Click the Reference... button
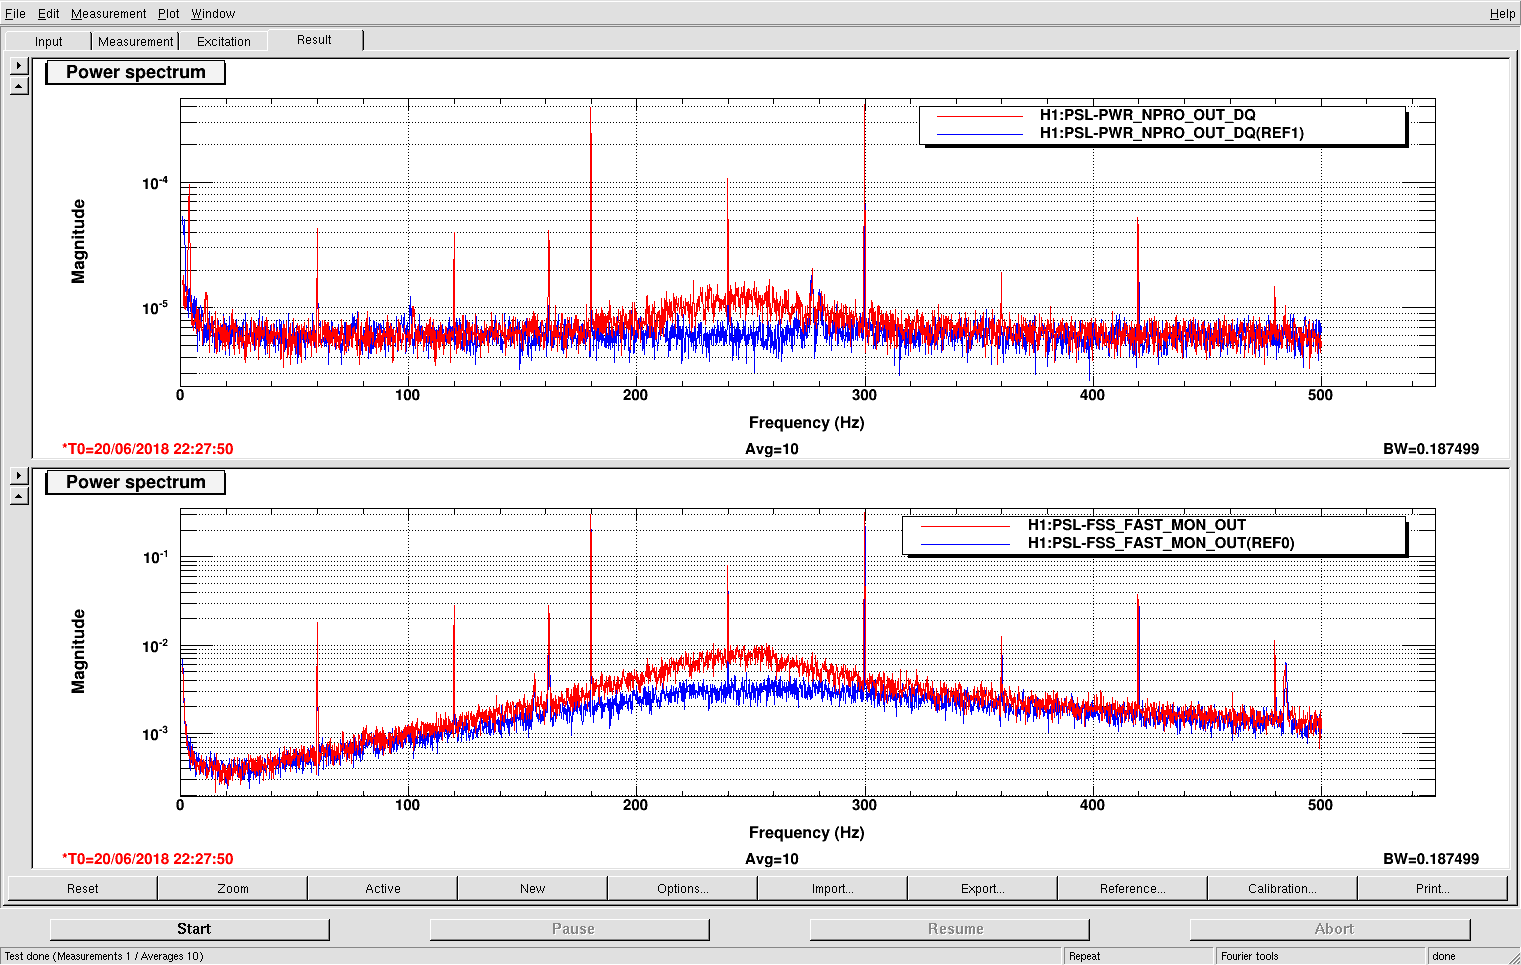1521x965 pixels. tap(1132, 888)
